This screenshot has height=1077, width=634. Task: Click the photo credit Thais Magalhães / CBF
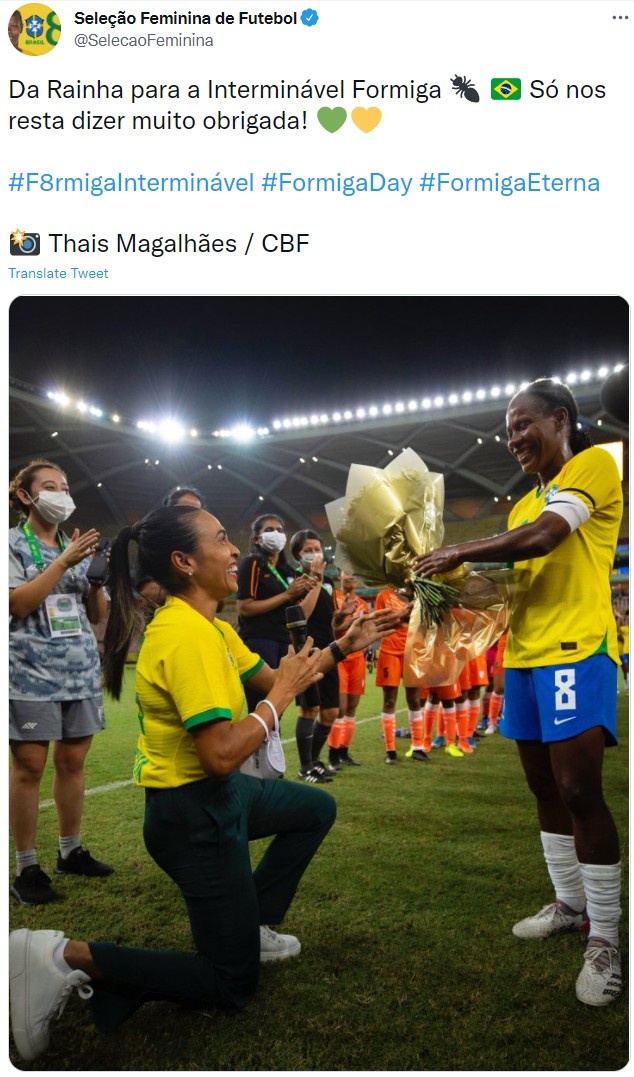point(179,243)
